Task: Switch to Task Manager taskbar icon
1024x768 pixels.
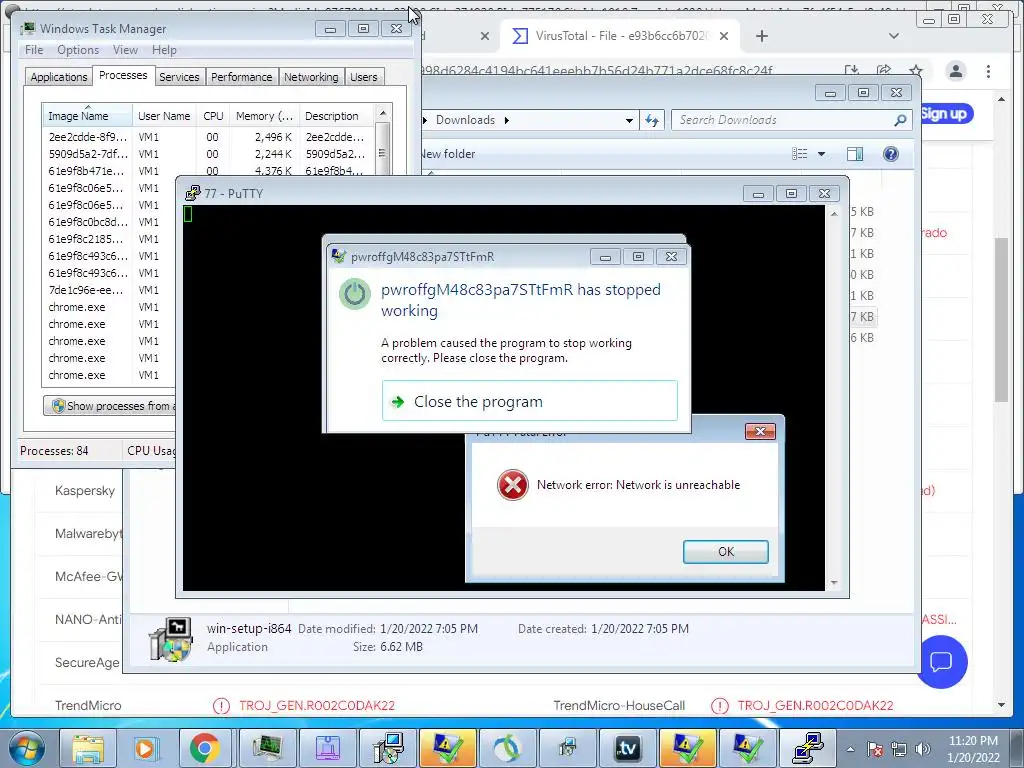Action: pyautogui.click(x=266, y=748)
